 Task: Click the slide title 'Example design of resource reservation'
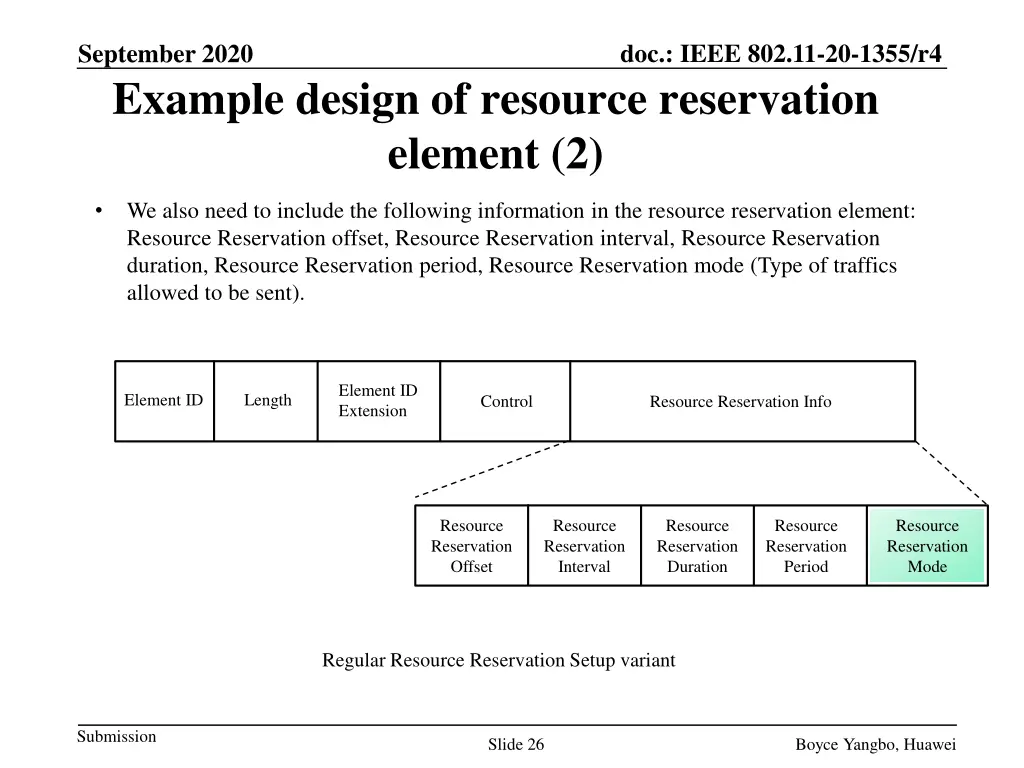(x=495, y=100)
